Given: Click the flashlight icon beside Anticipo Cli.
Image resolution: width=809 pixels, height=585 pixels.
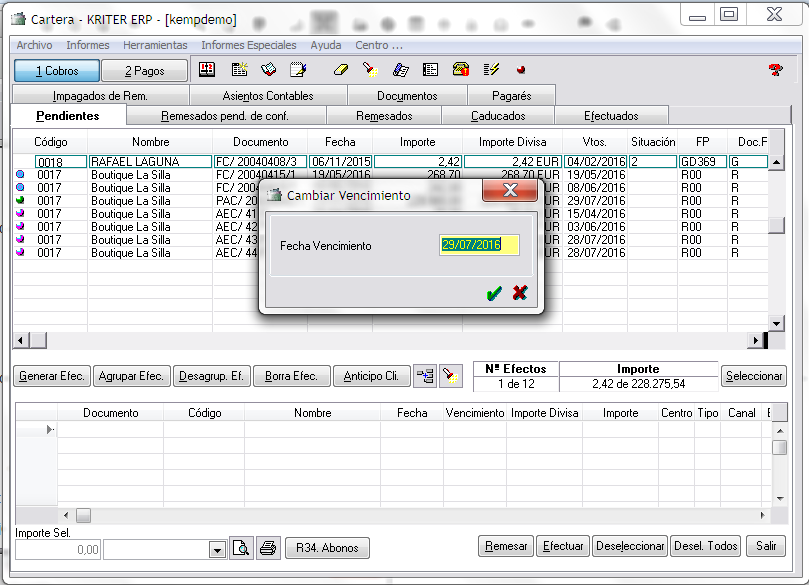Looking at the screenshot, I should point(450,376).
